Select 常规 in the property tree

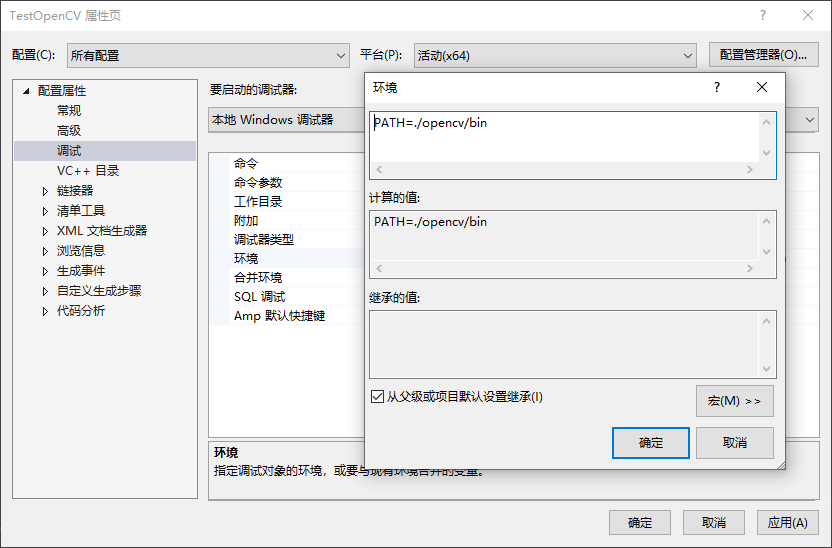[69, 110]
